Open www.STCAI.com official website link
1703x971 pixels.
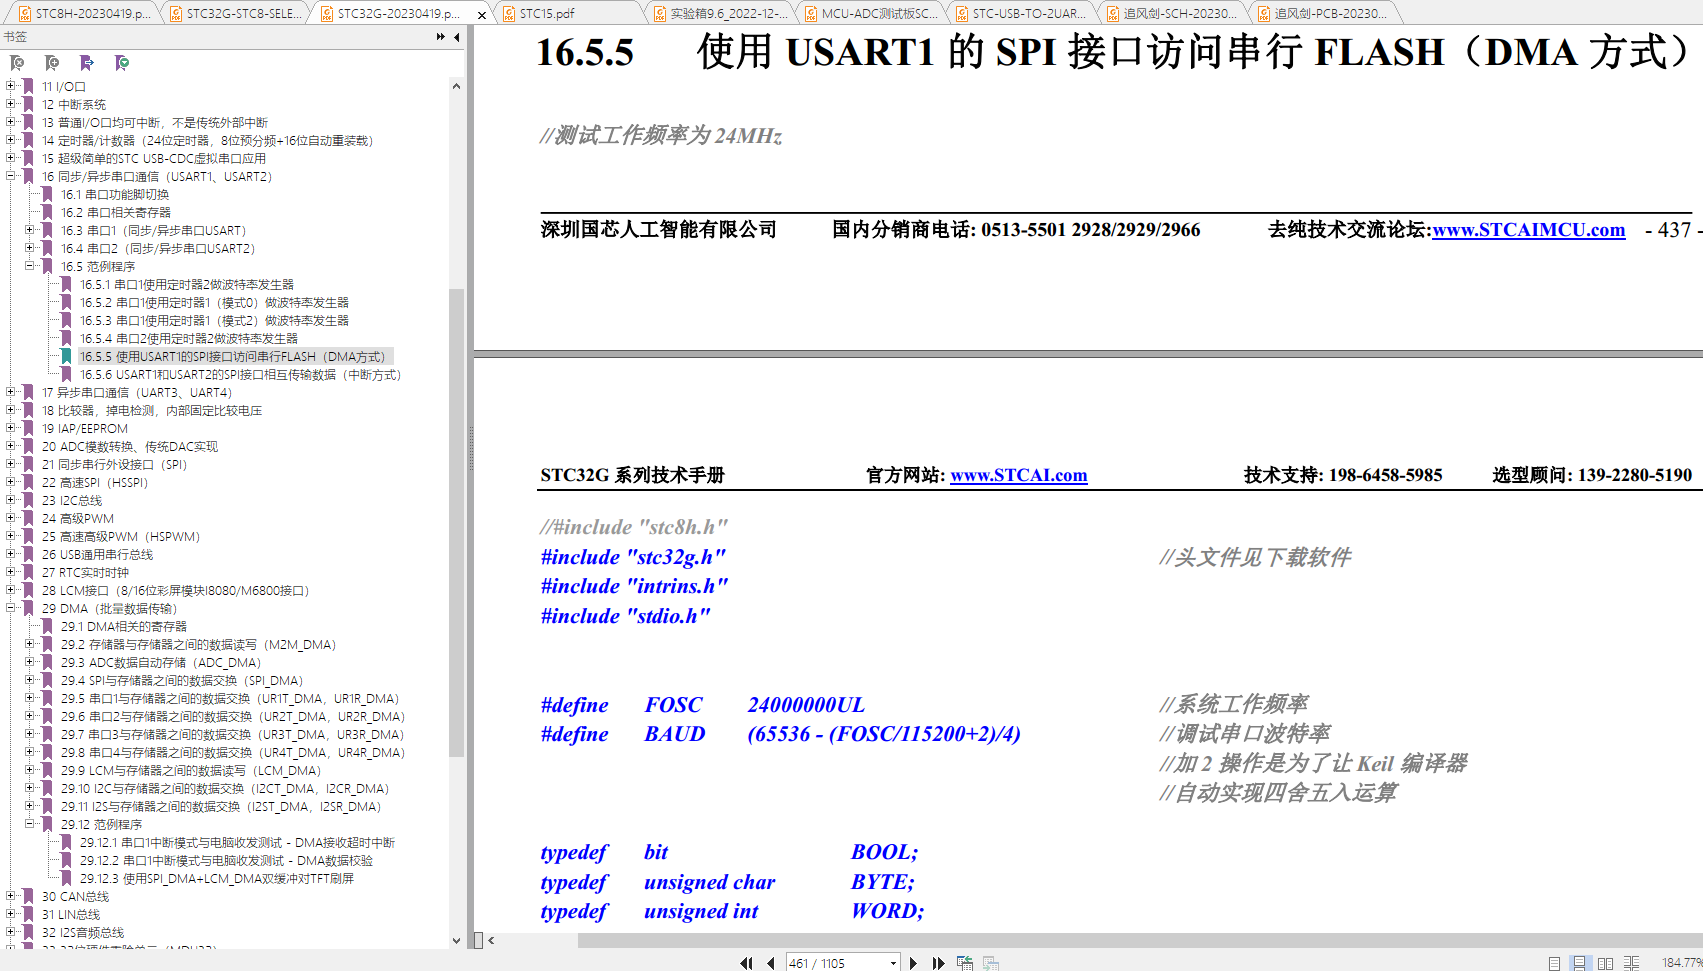[1018, 475]
